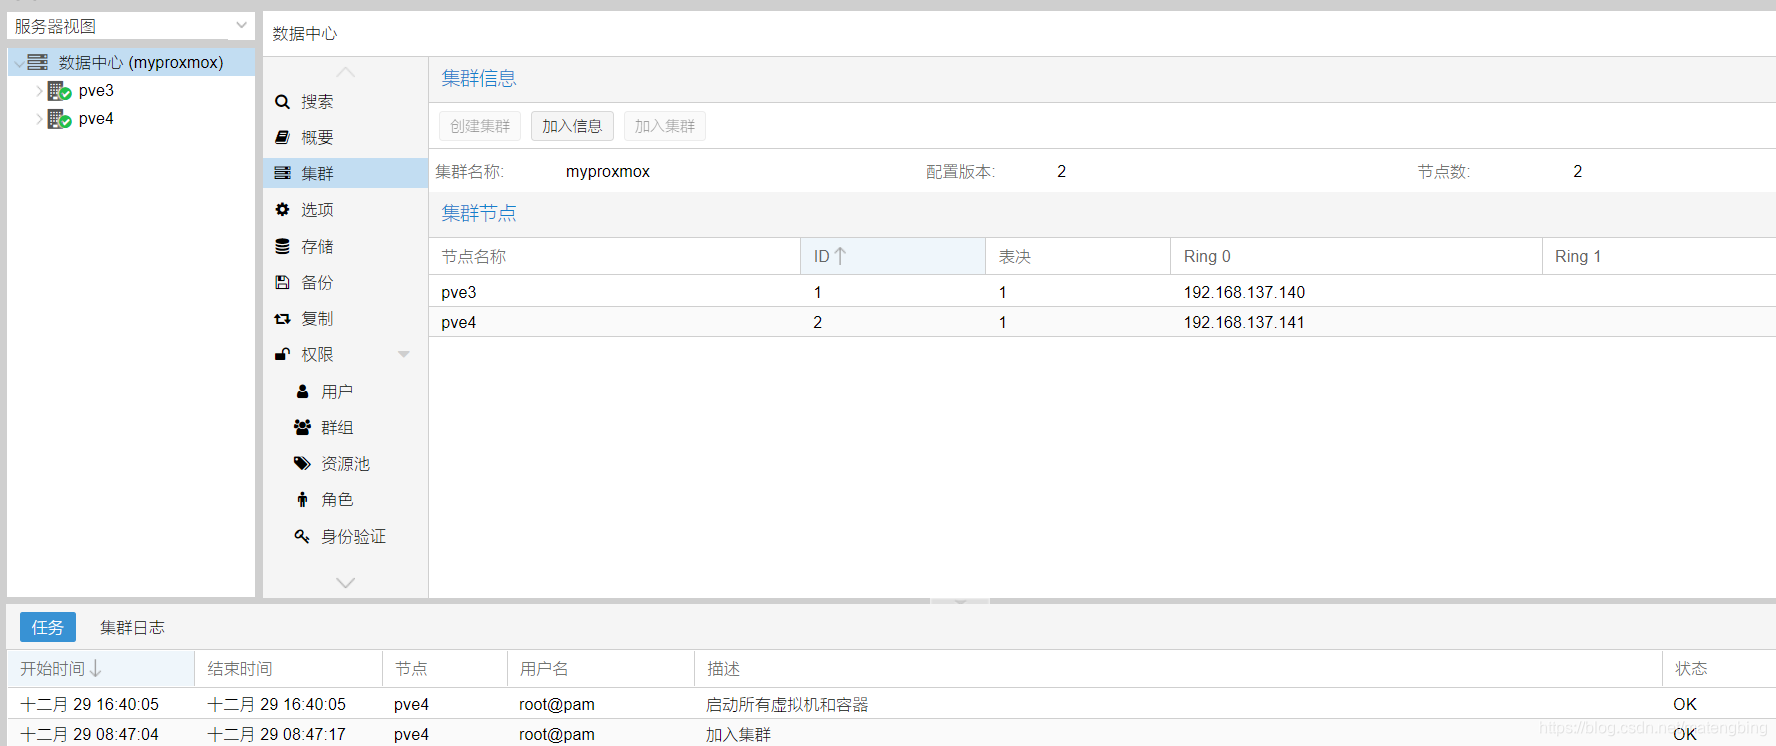Collapse the 权限 submenu arrow
Viewport: 1776px width, 746px height.
(x=404, y=355)
